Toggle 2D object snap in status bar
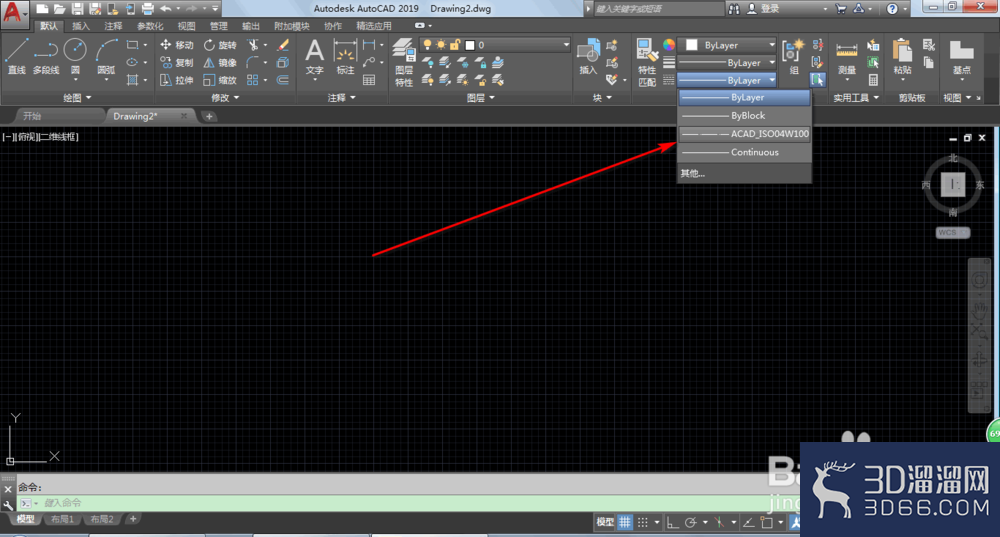Image resolution: width=1000 pixels, height=537 pixels. (x=767, y=522)
